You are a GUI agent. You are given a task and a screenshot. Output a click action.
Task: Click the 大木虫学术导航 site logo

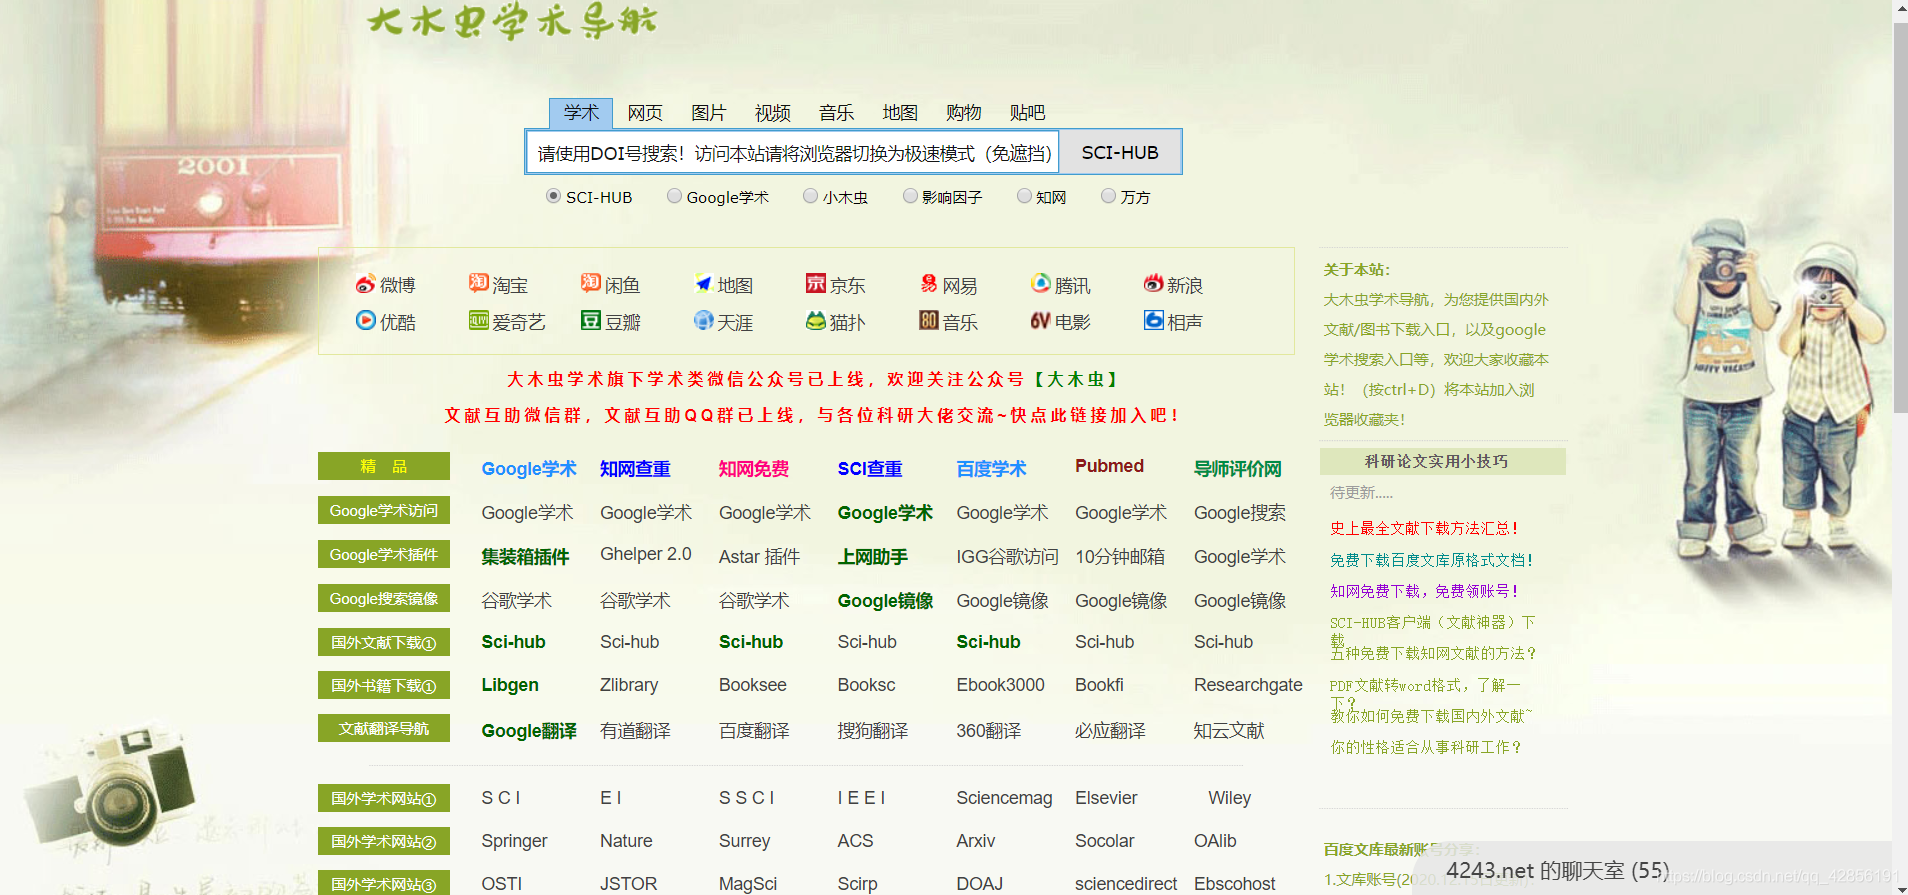(x=512, y=22)
